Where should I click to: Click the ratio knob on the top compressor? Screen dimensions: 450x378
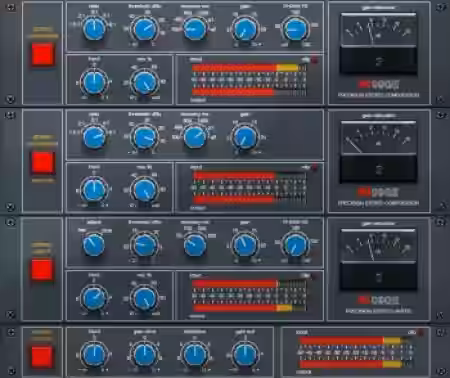tap(94, 29)
